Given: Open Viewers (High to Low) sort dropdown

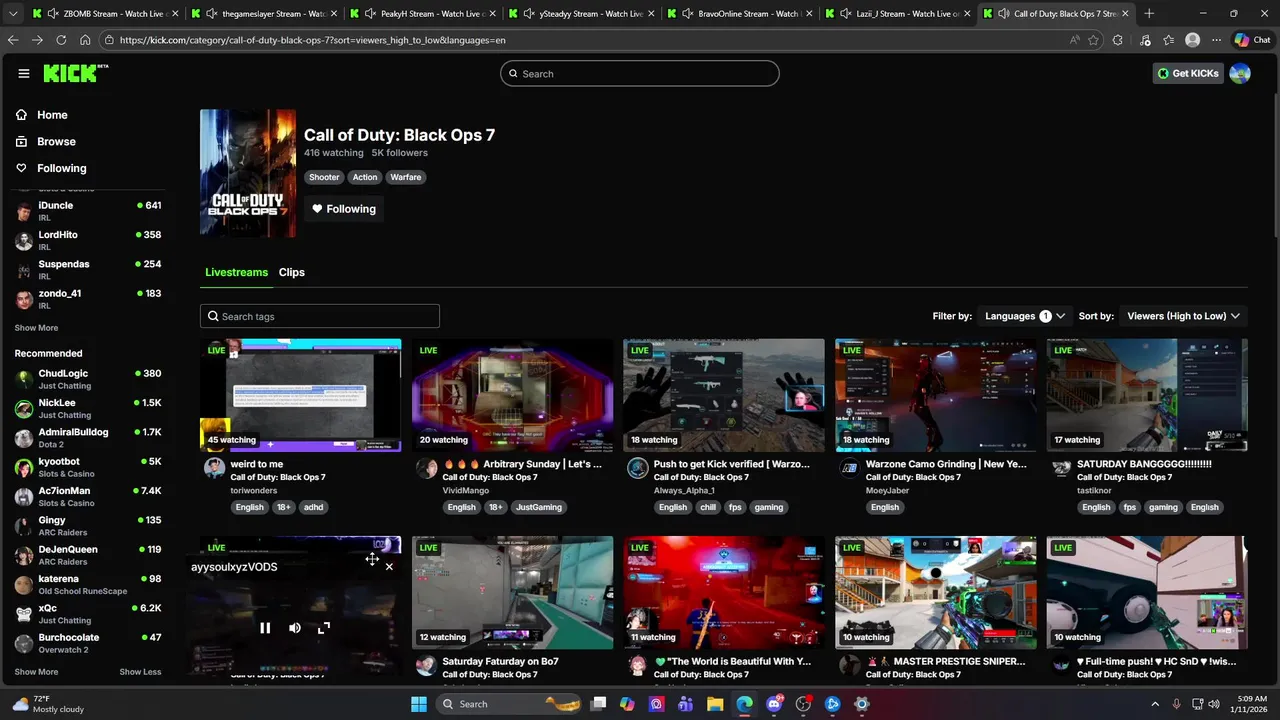Looking at the screenshot, I should [x=1183, y=316].
